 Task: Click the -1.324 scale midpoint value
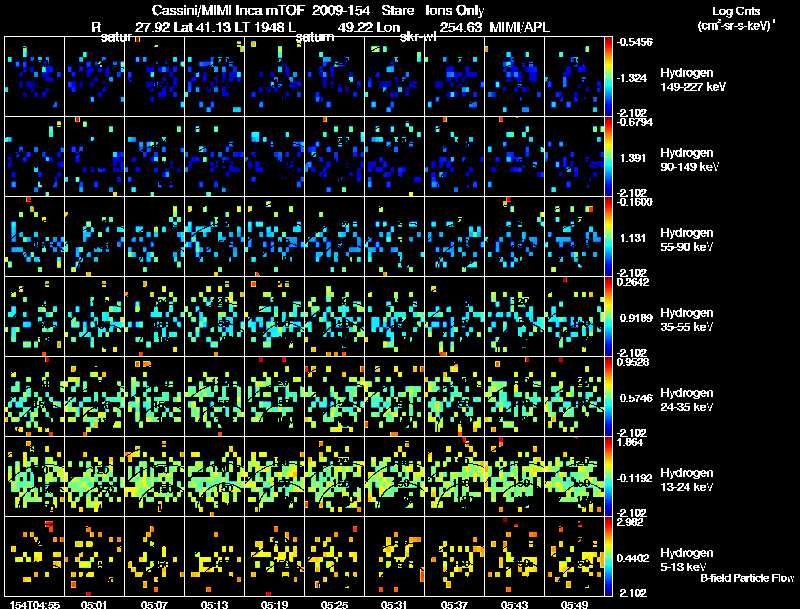tap(632, 78)
